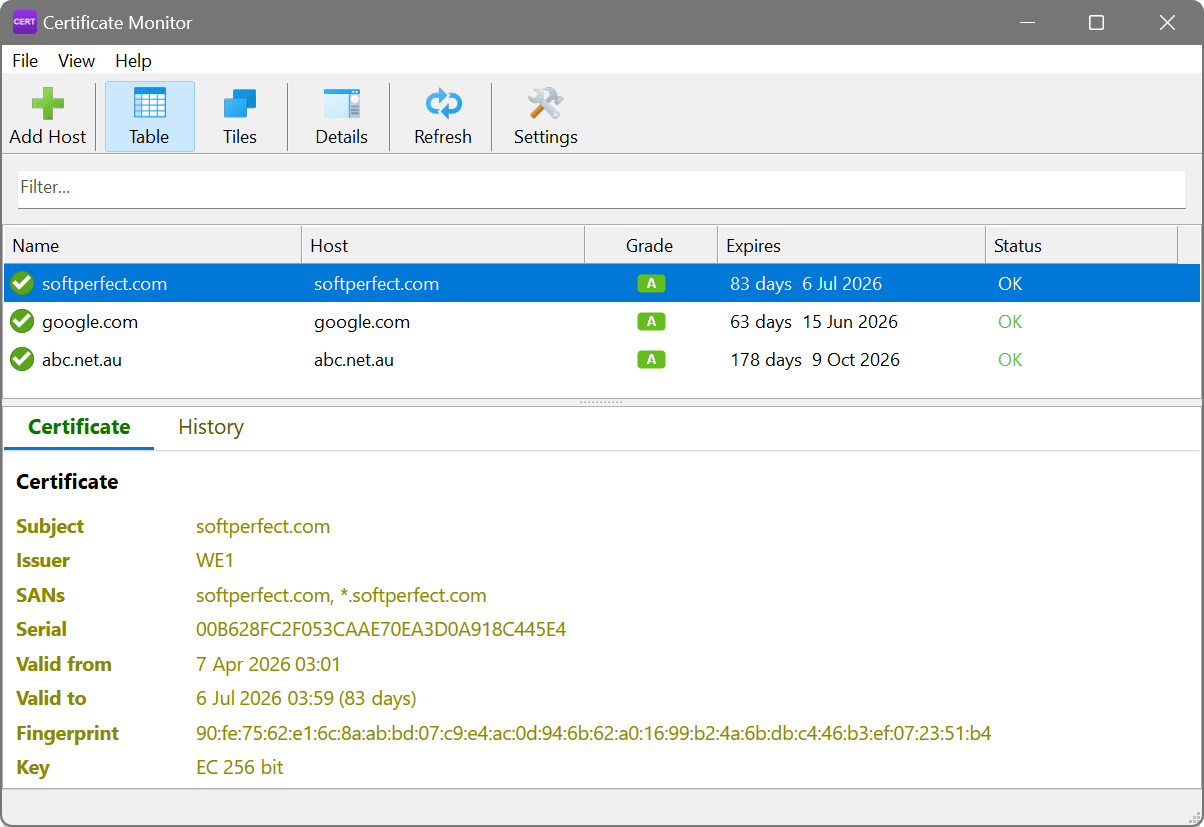Click the green check icon beside google.com

pos(21,321)
